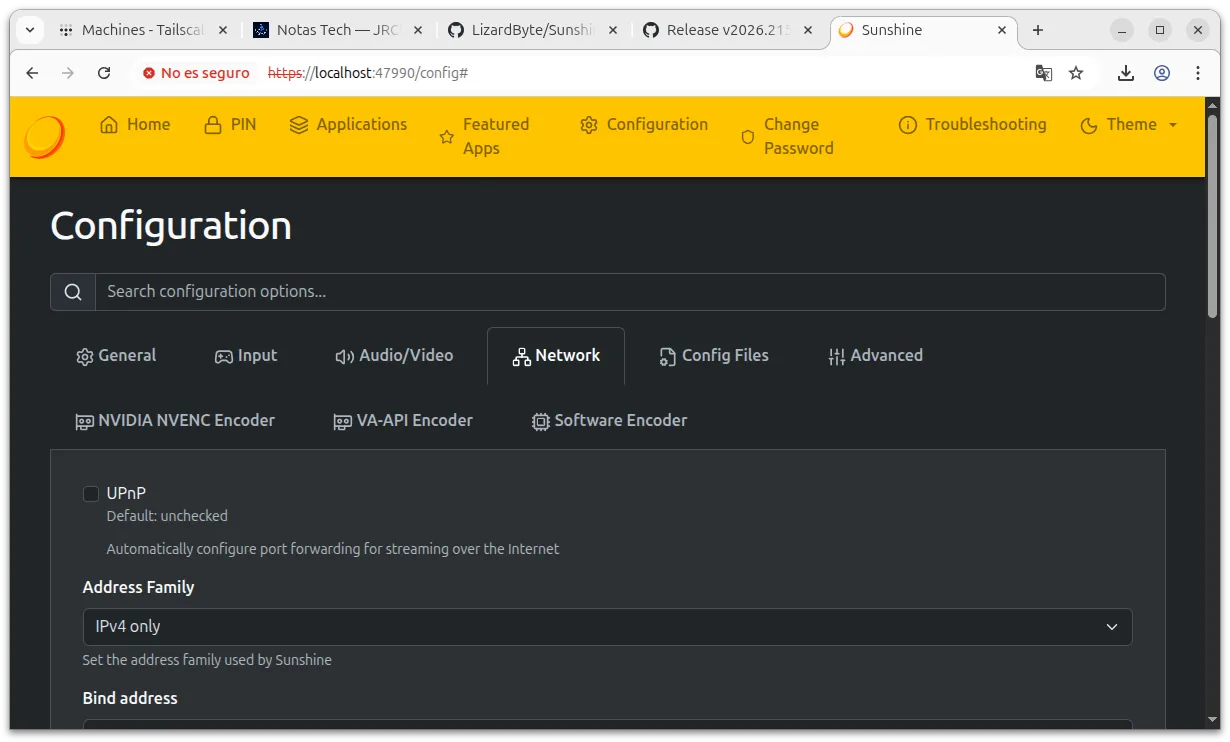Close the Sunshine browser tab
Image resolution: width=1230 pixels, height=742 pixels.
[1002, 30]
